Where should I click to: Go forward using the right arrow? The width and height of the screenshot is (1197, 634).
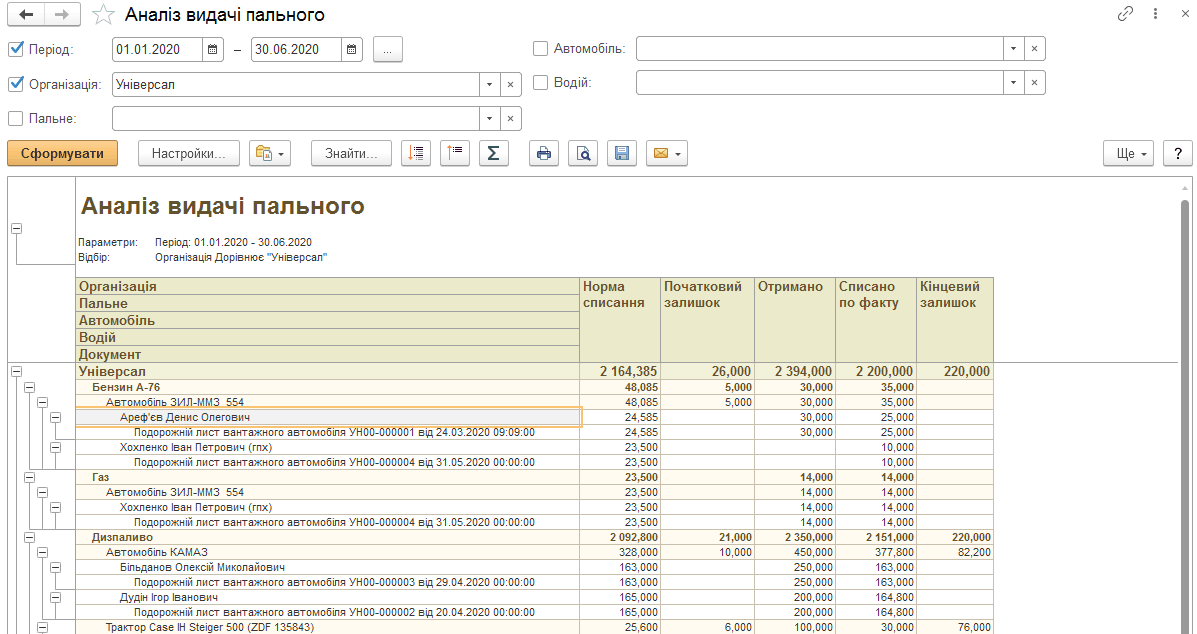(63, 14)
